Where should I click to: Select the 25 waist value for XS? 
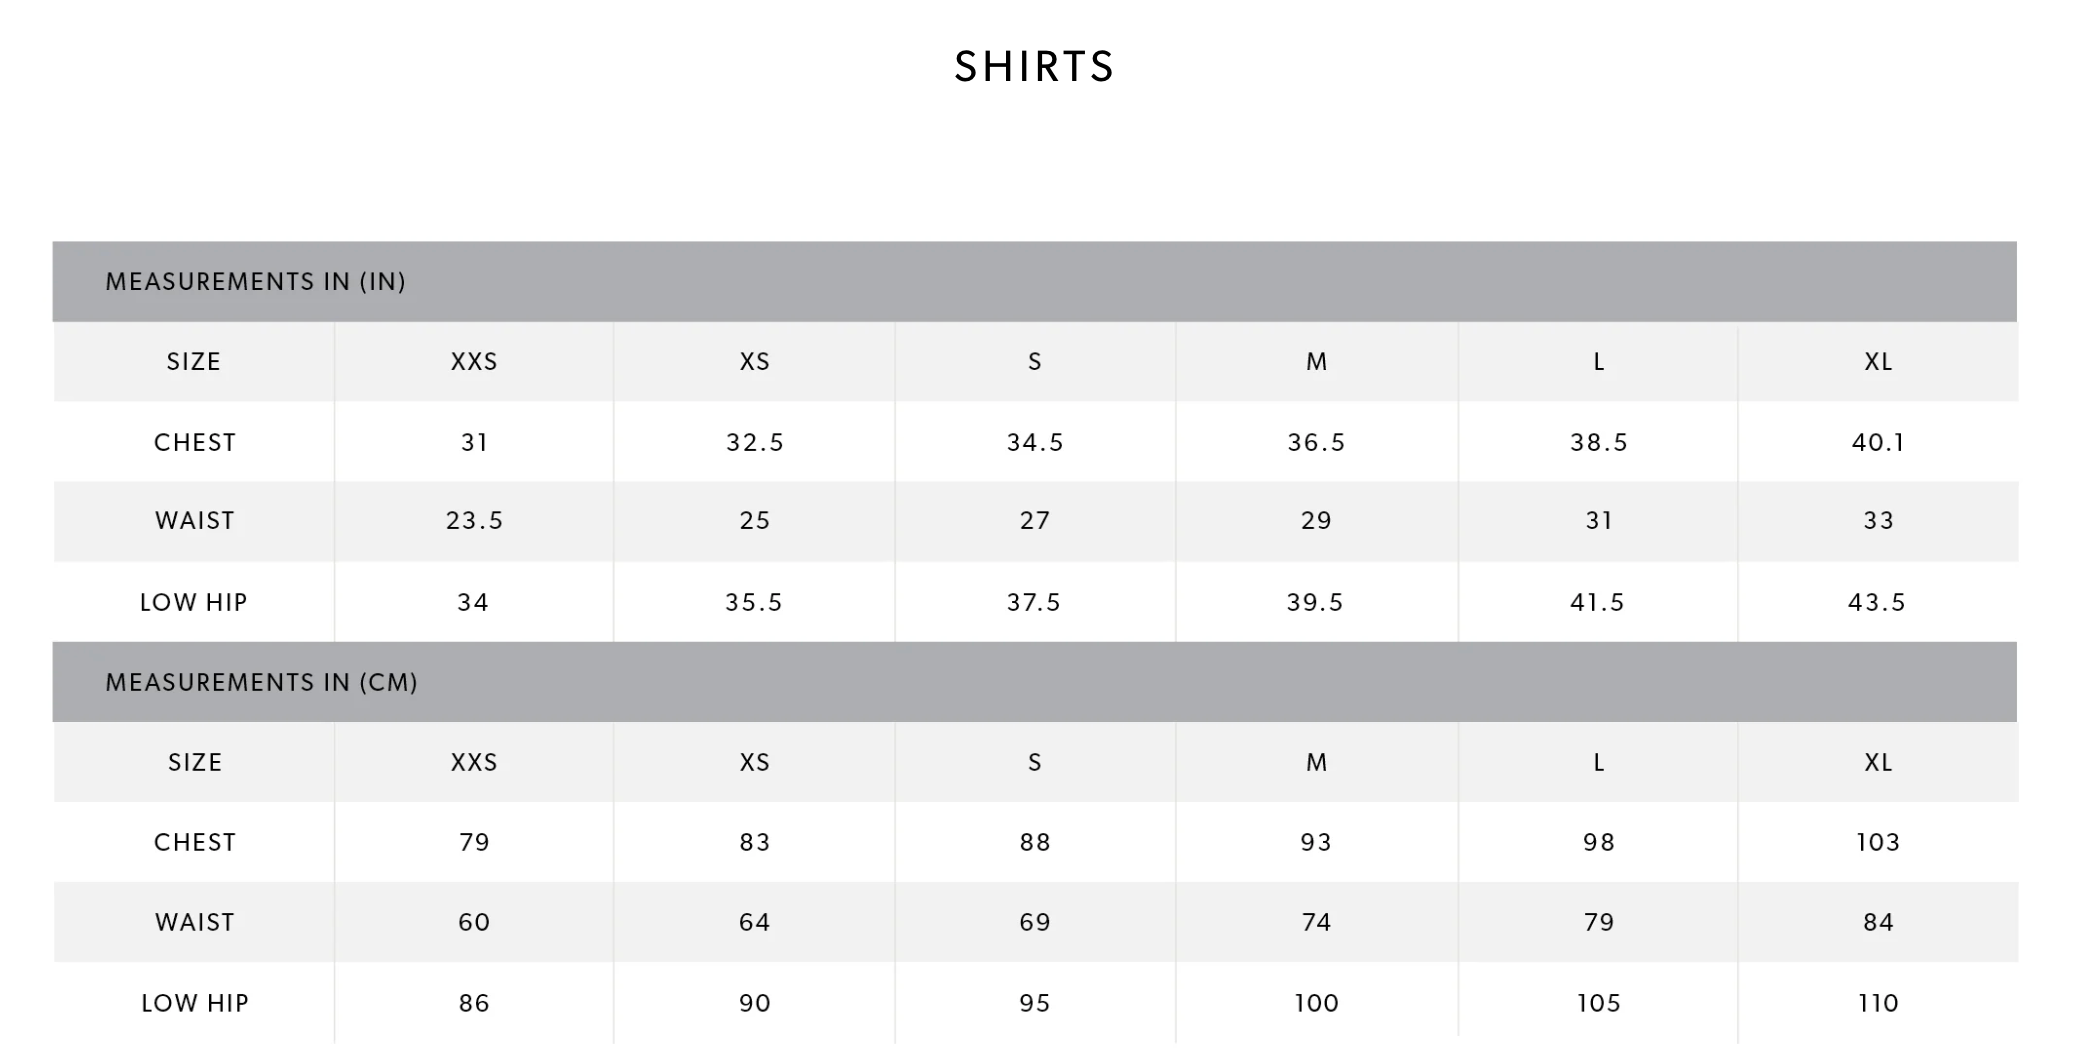[x=755, y=521]
